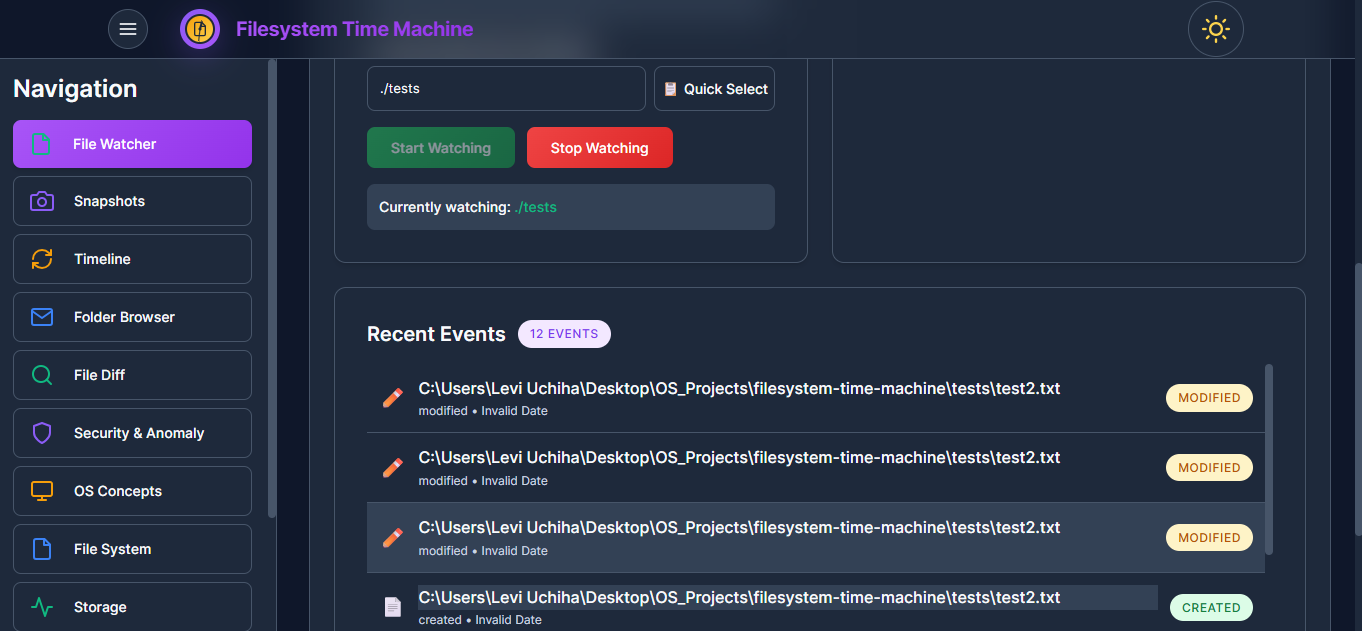Viewport: 1362px width, 631px height.
Task: Click the navigation sidebar scrollbar
Action: [x=272, y=288]
